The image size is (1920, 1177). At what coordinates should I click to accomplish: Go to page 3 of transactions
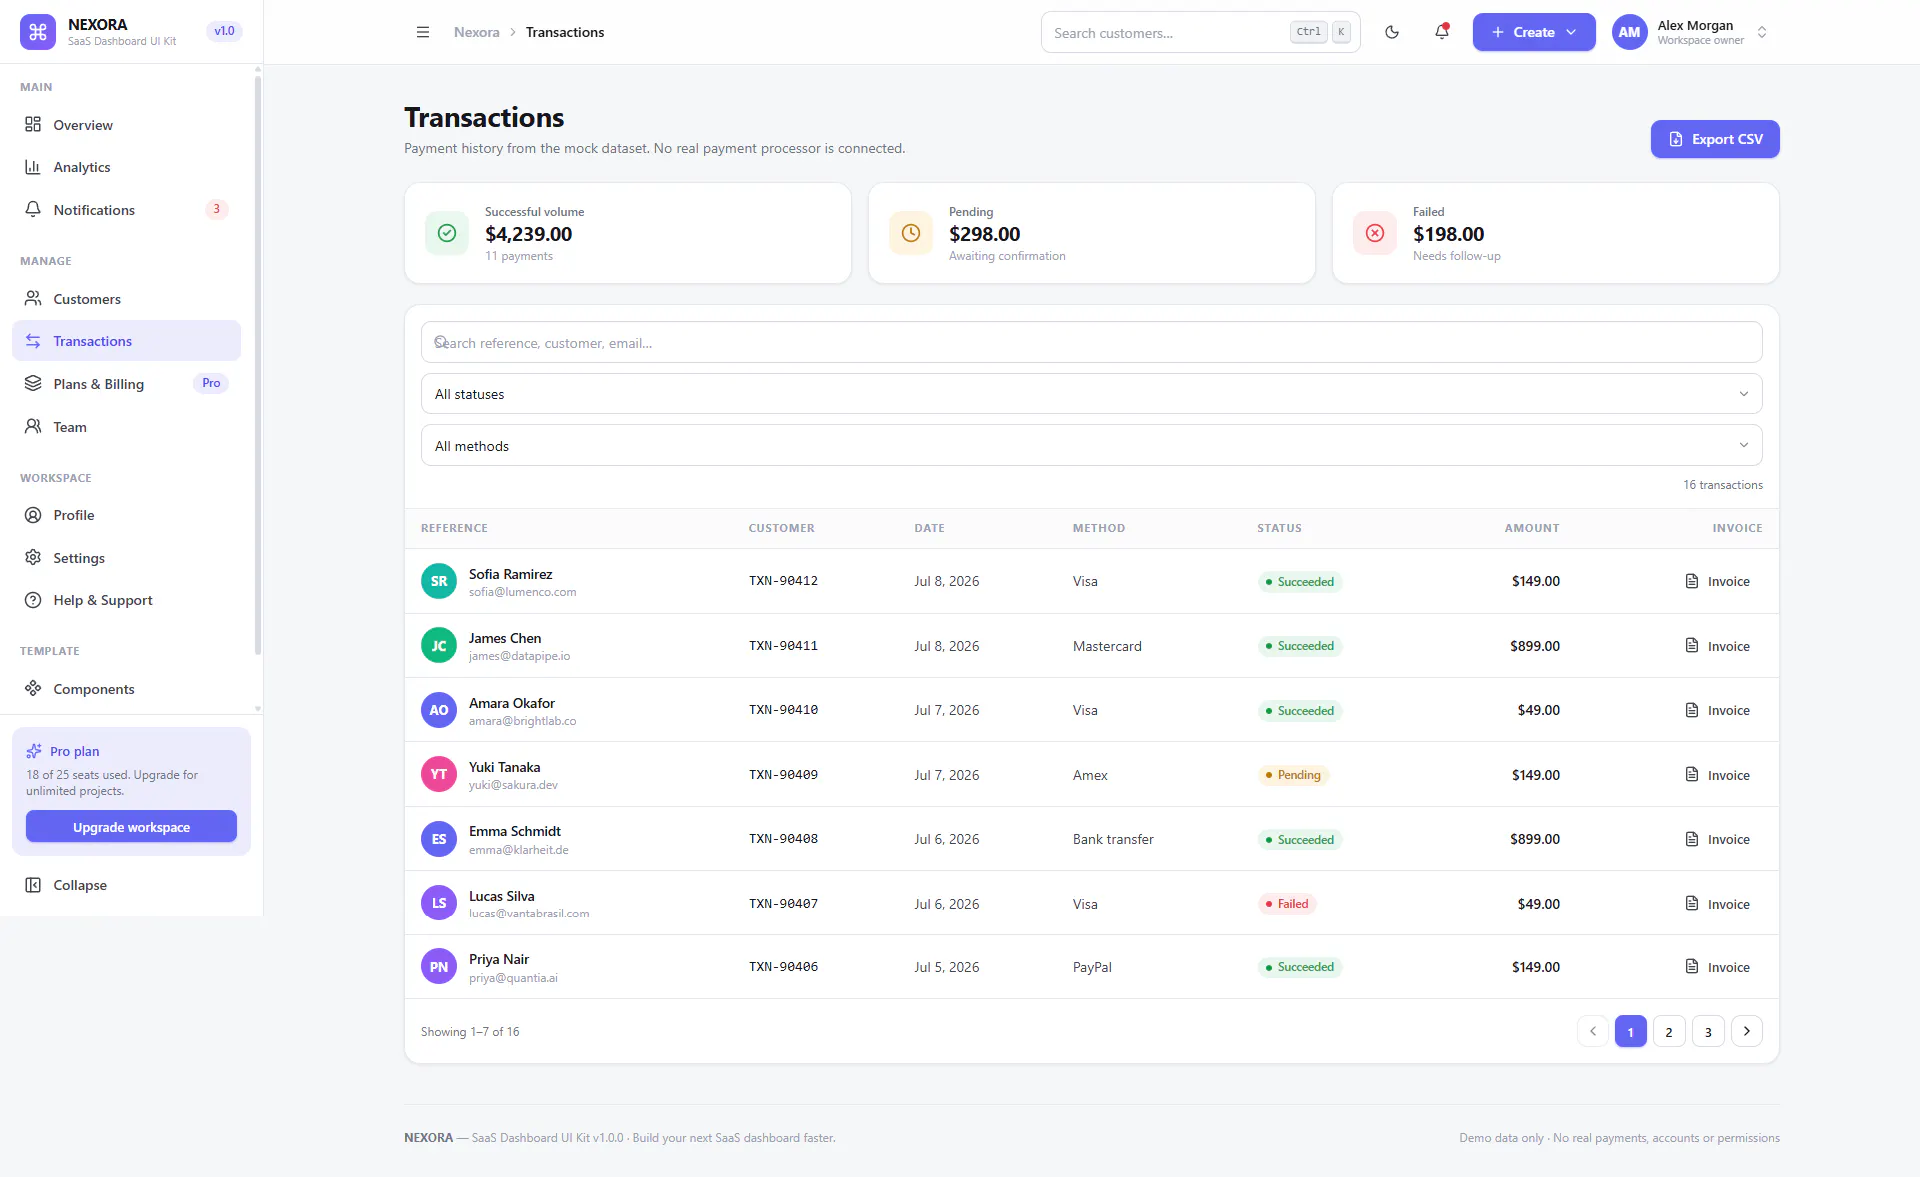[1708, 1031]
